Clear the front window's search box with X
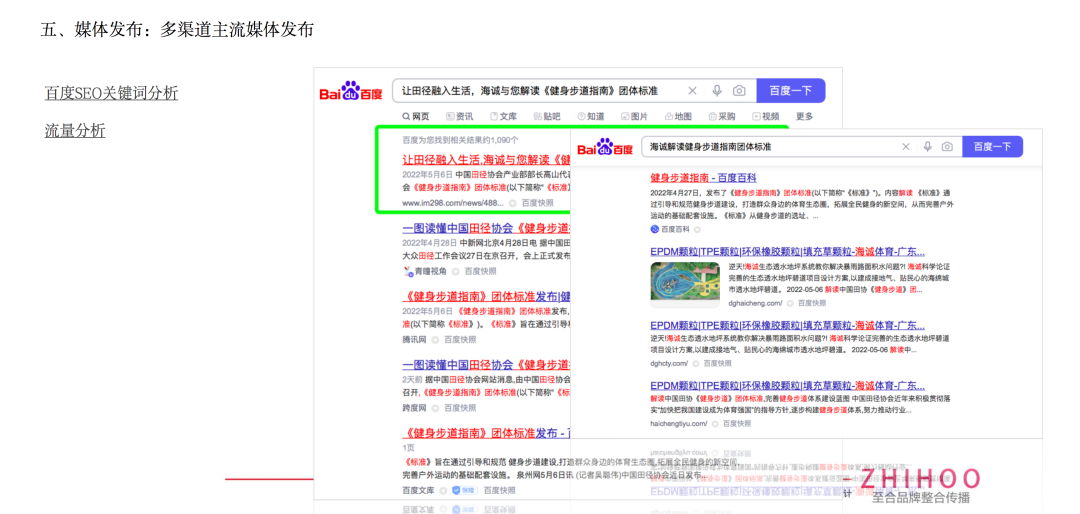The width and height of the screenshot is (1080, 514). click(x=906, y=147)
